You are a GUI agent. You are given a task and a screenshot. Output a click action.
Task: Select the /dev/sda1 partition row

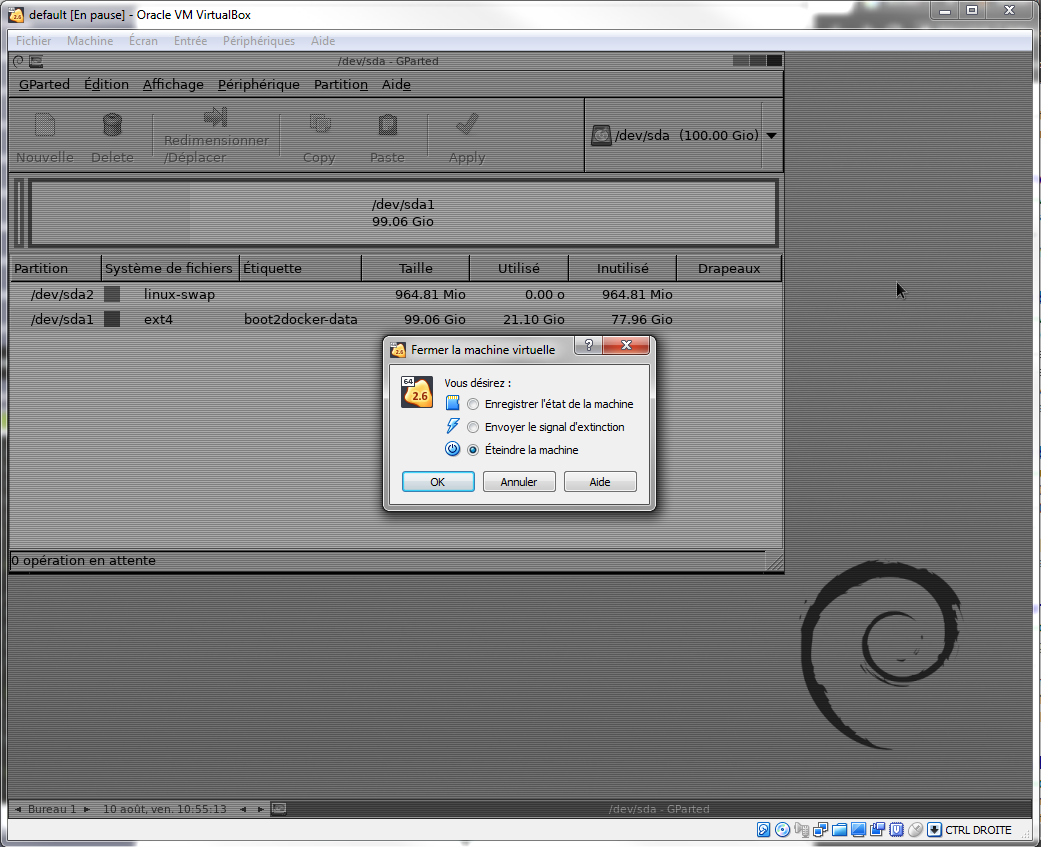(396, 319)
